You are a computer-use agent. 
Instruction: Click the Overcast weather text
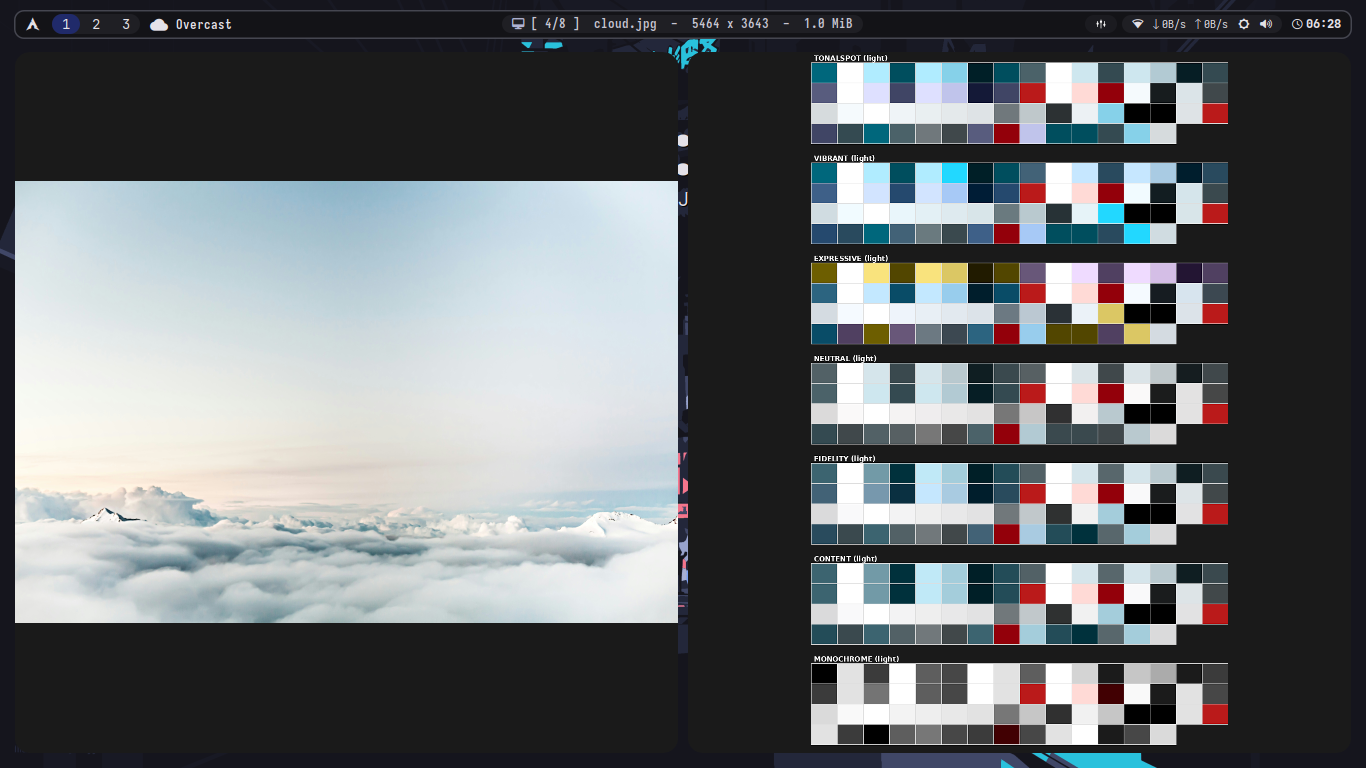(x=203, y=23)
